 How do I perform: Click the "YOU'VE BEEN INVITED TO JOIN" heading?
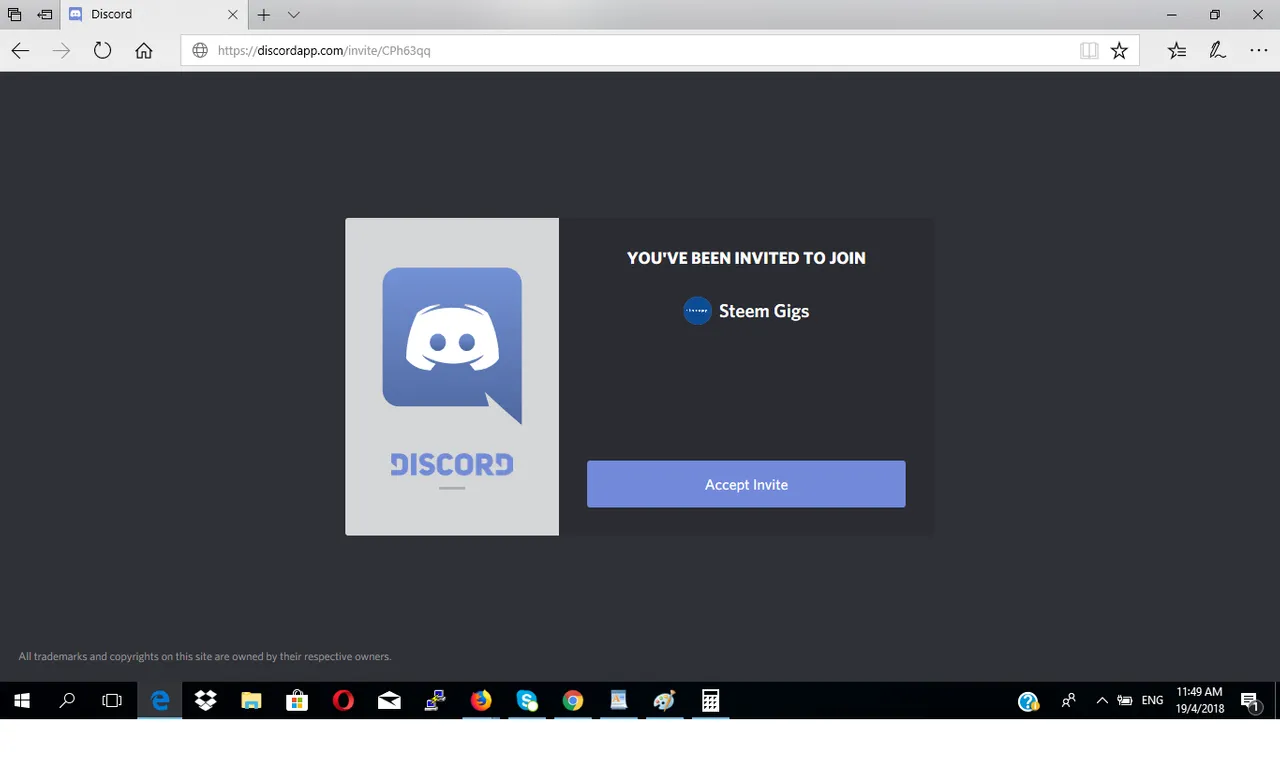point(746,258)
